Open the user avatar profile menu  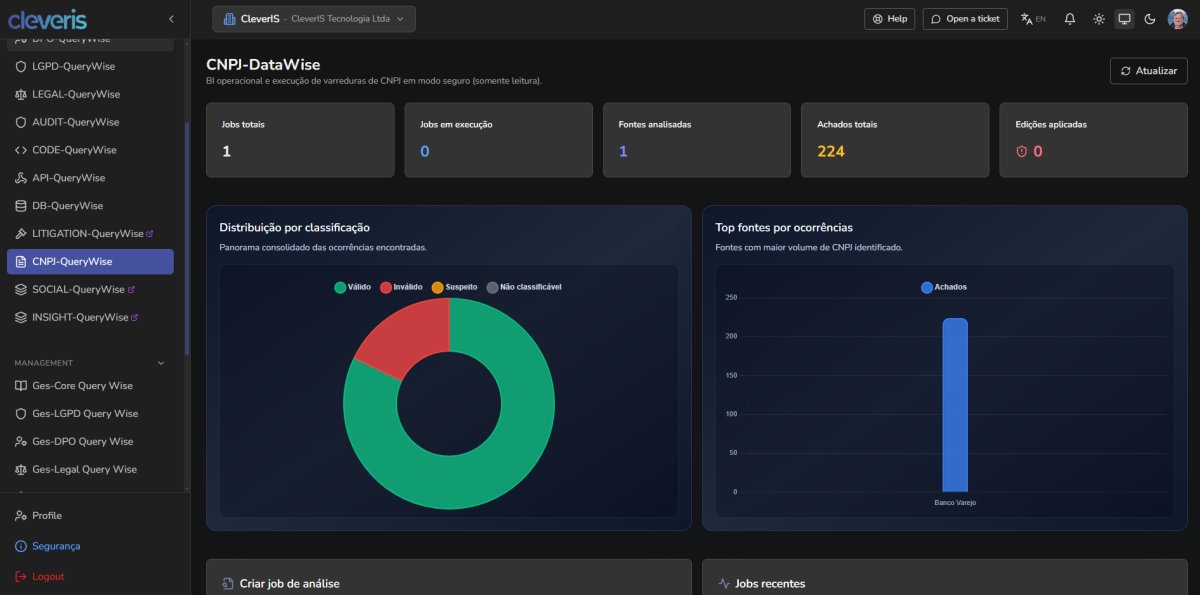point(1177,19)
